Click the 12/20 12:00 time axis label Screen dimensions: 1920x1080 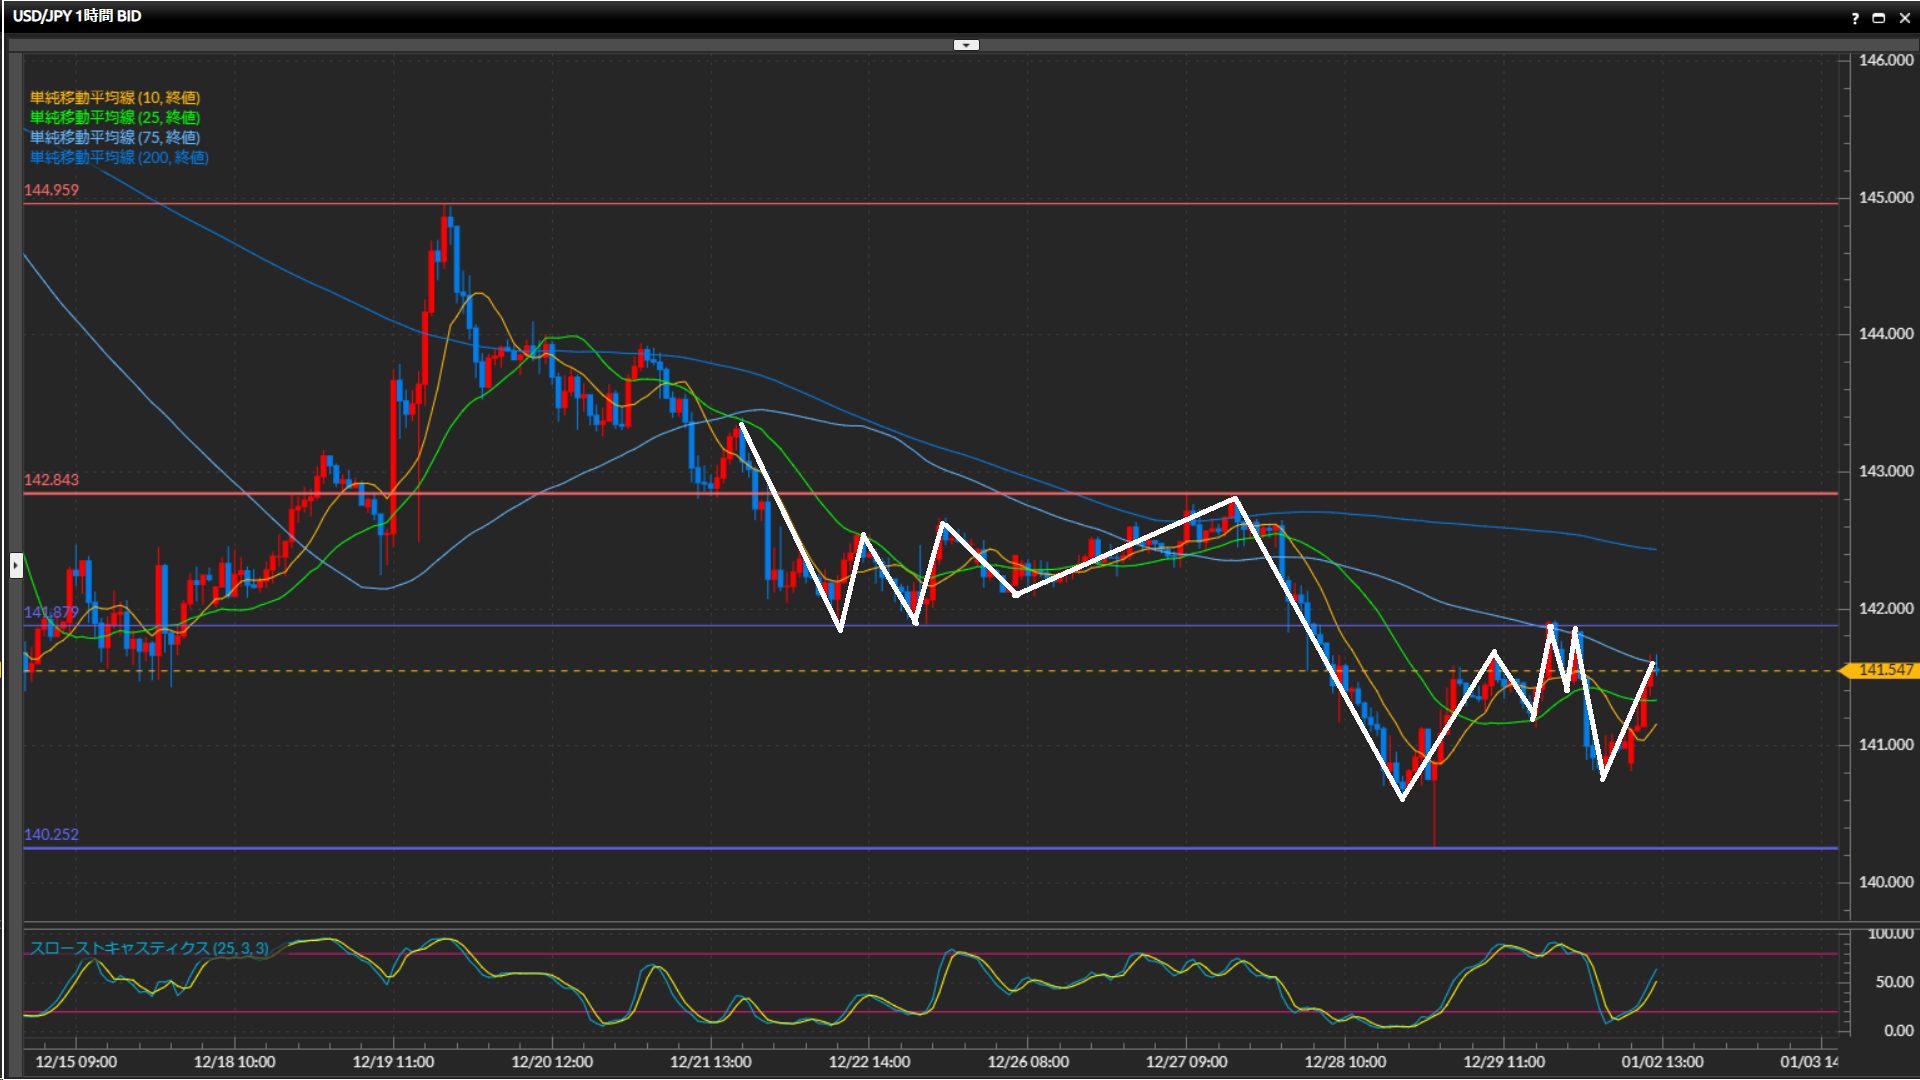552,1062
